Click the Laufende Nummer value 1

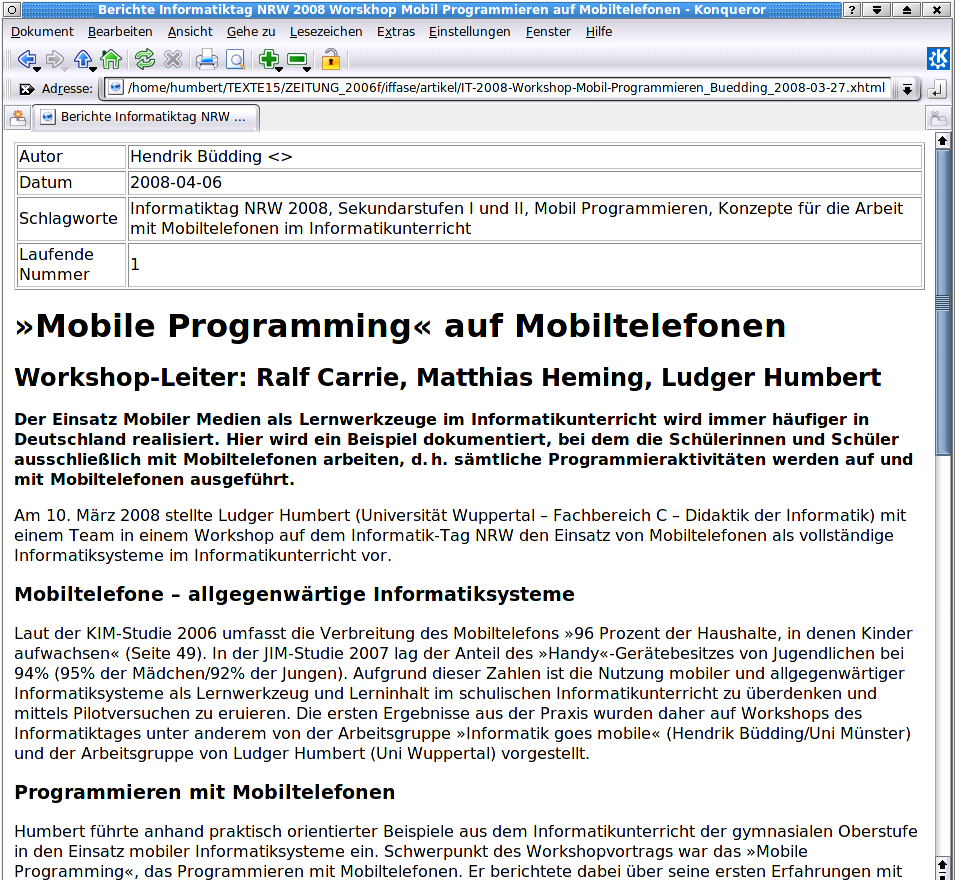tap(524, 264)
